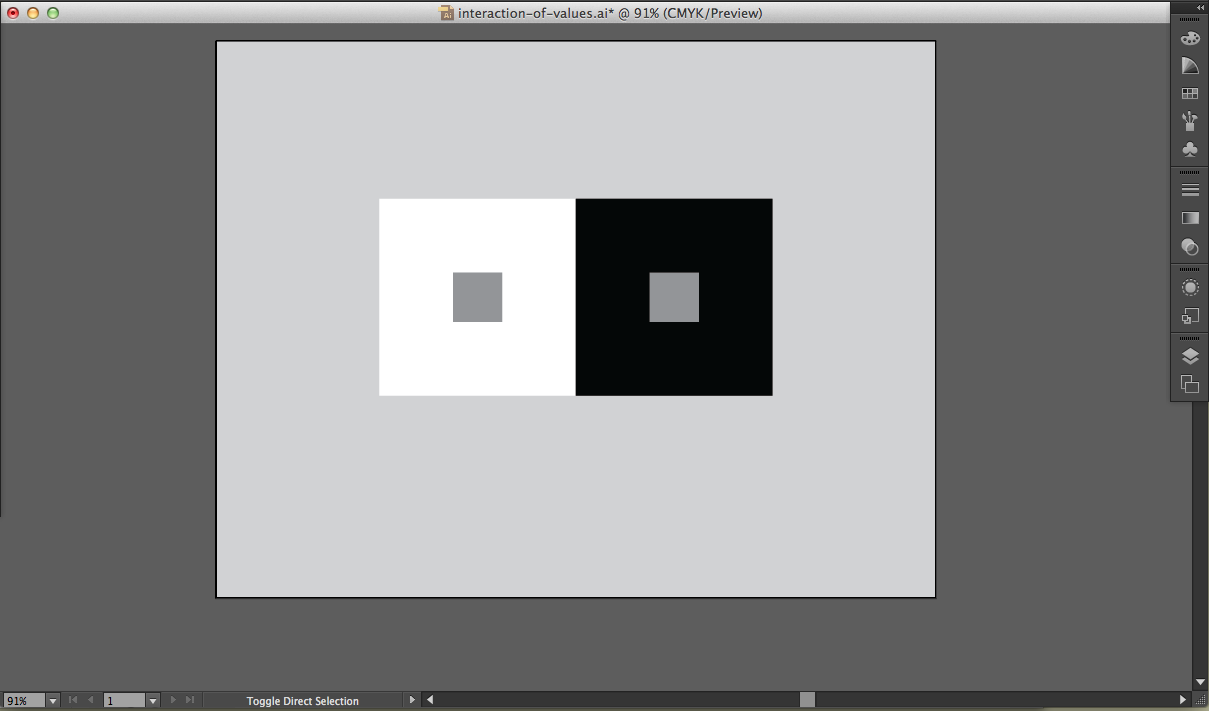Image resolution: width=1209 pixels, height=711 pixels.
Task: Expand the collapsed panel dock
Action: click(x=1200, y=7)
